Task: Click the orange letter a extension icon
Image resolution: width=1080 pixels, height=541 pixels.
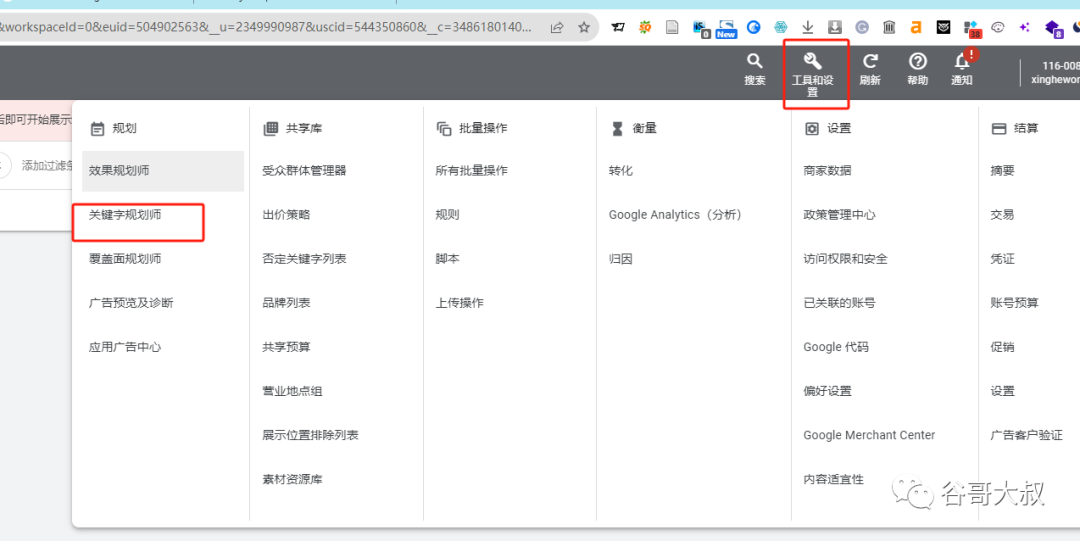Action: [x=916, y=28]
